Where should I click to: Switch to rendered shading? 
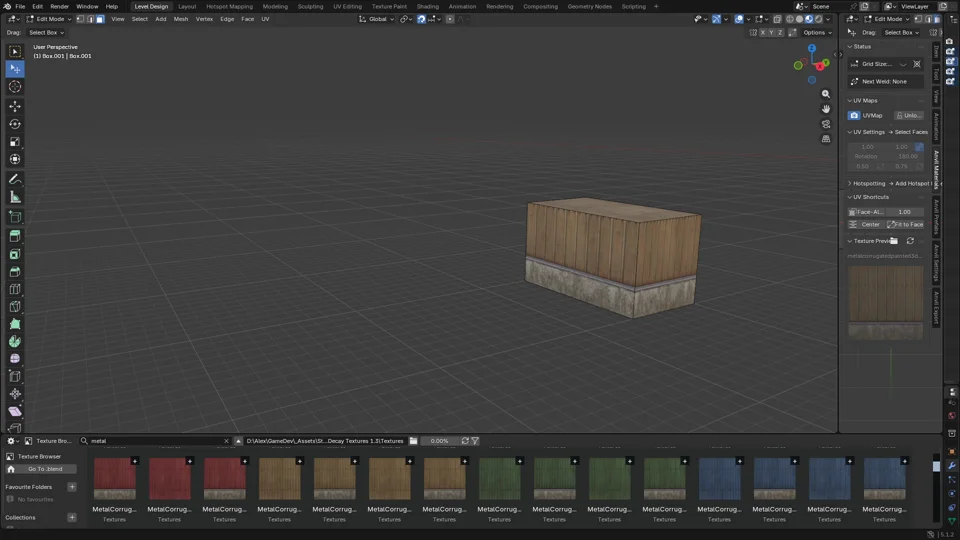[x=819, y=19]
